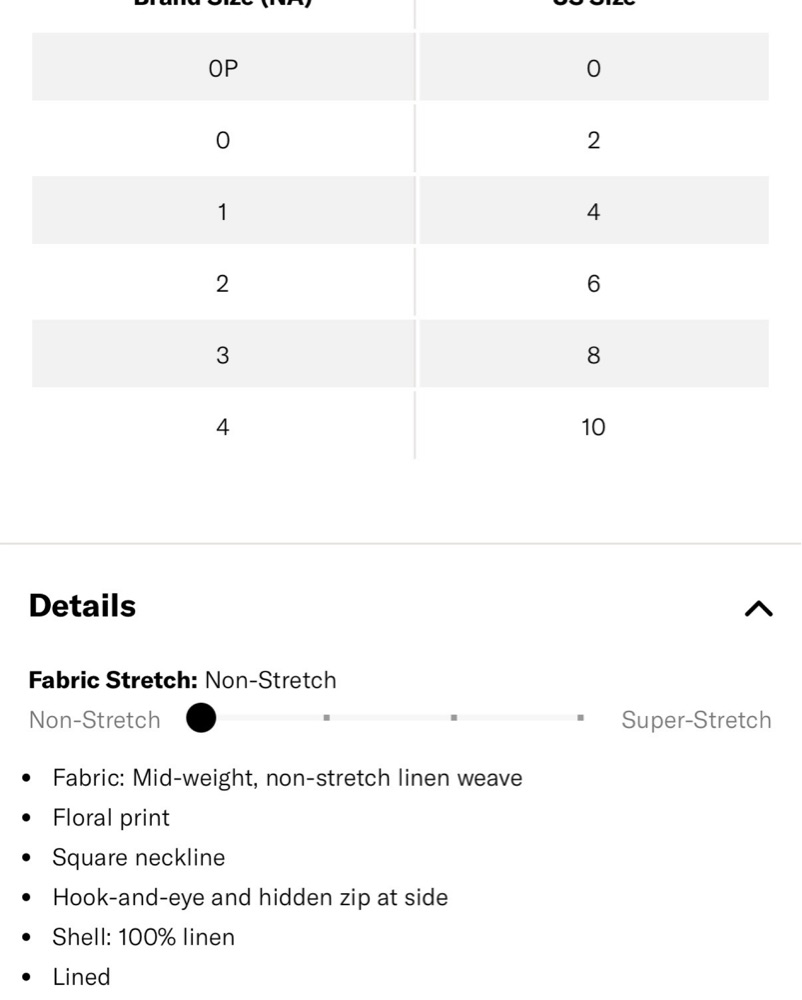The width and height of the screenshot is (802, 1000).
Task: Click US size 4 cell
Action: click(x=594, y=210)
